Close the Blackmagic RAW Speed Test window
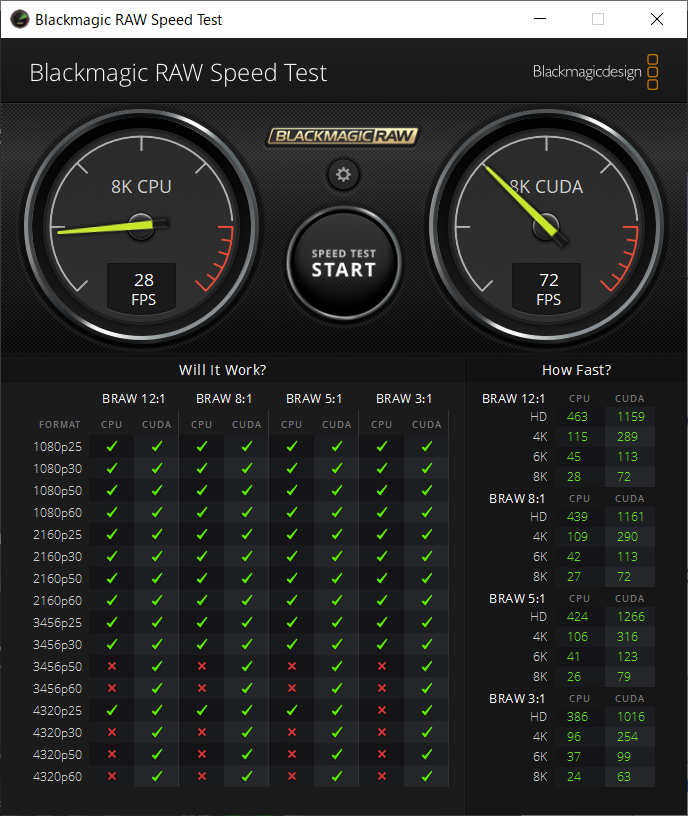 (x=657, y=19)
